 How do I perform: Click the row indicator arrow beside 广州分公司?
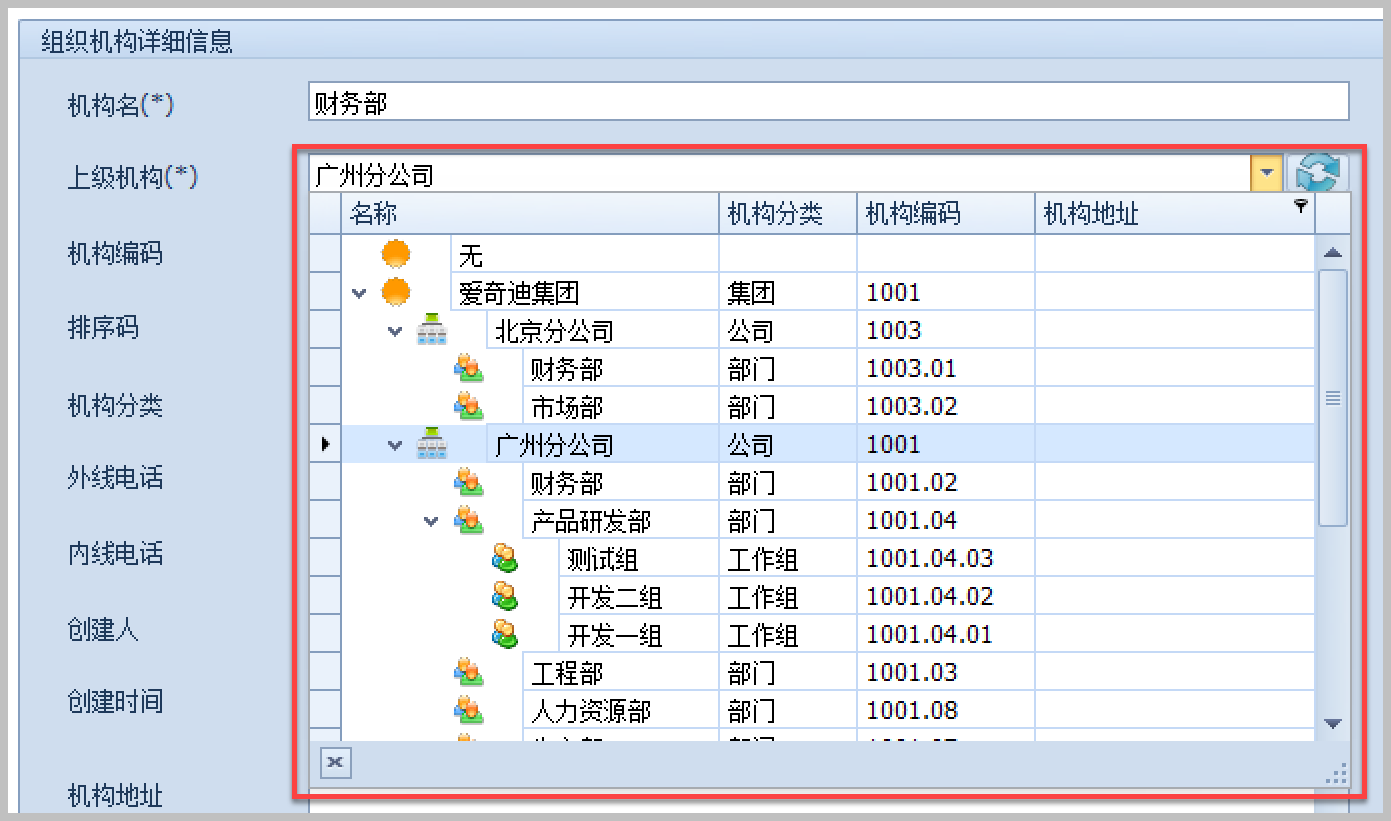coord(325,445)
